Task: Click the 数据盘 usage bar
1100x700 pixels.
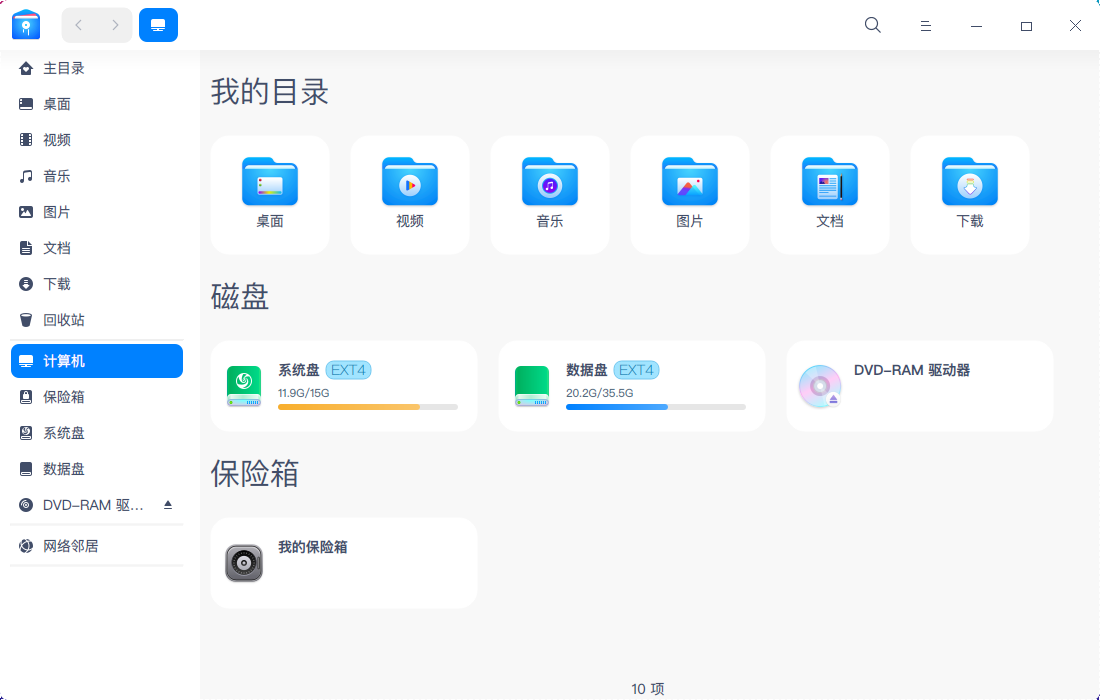Action: point(656,407)
